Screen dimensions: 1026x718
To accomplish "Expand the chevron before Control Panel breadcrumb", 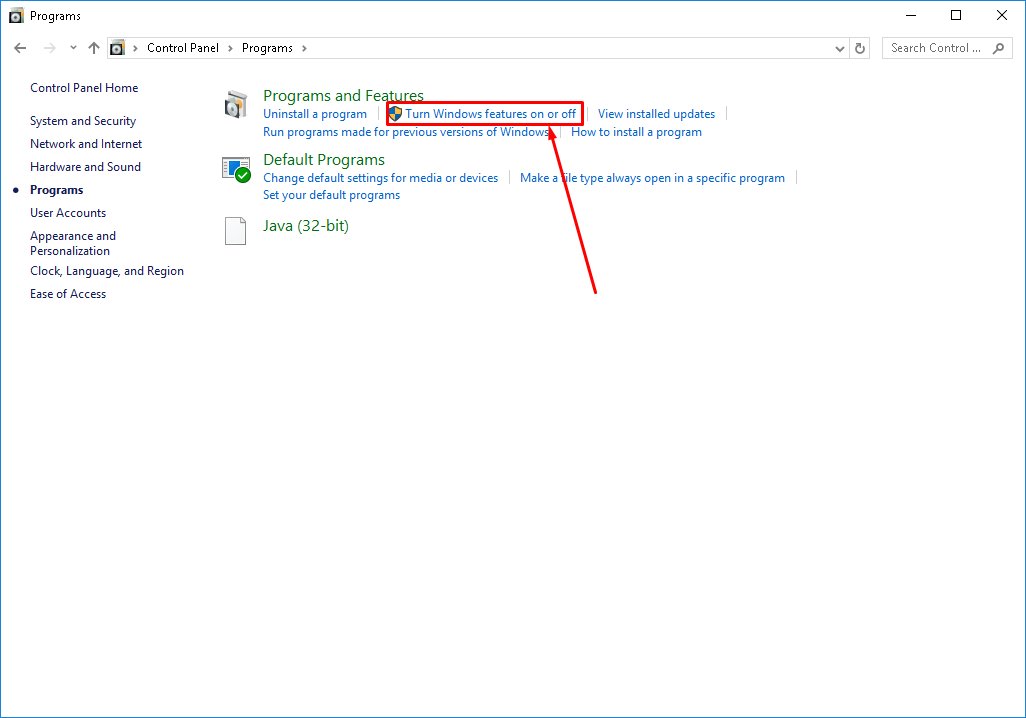I will coord(135,48).
